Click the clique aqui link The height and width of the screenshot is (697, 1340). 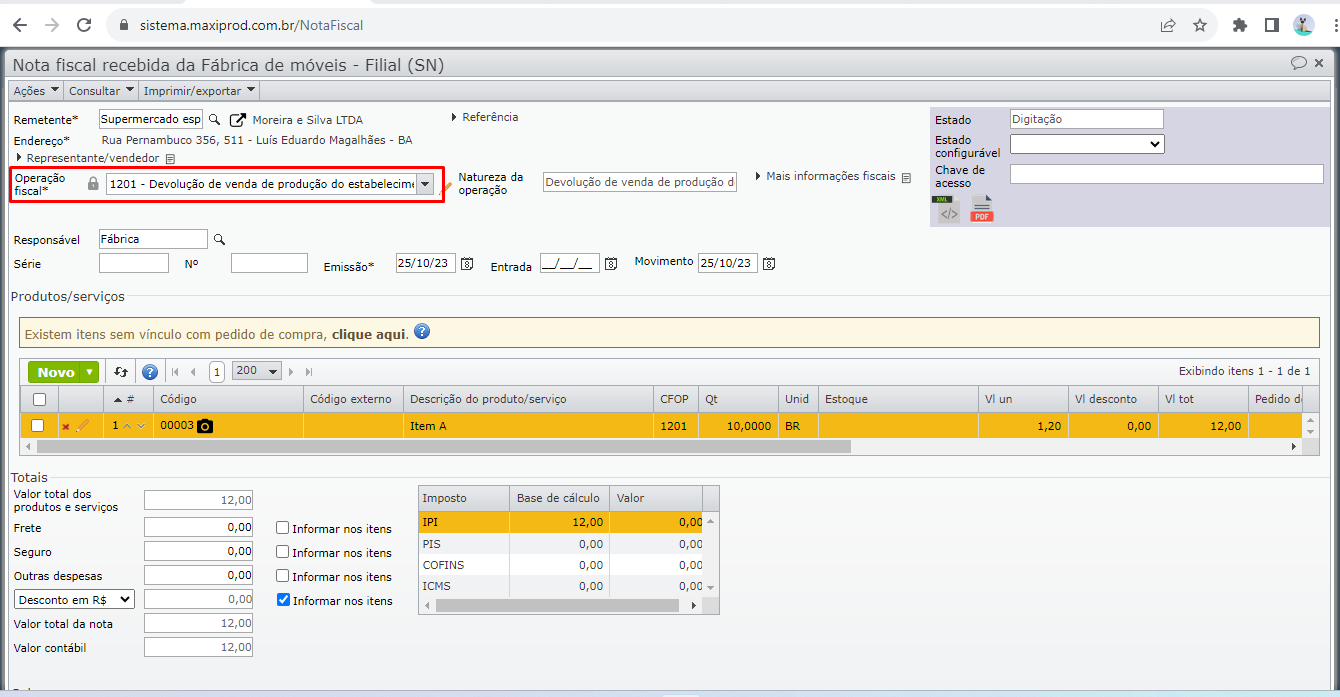click(370, 334)
